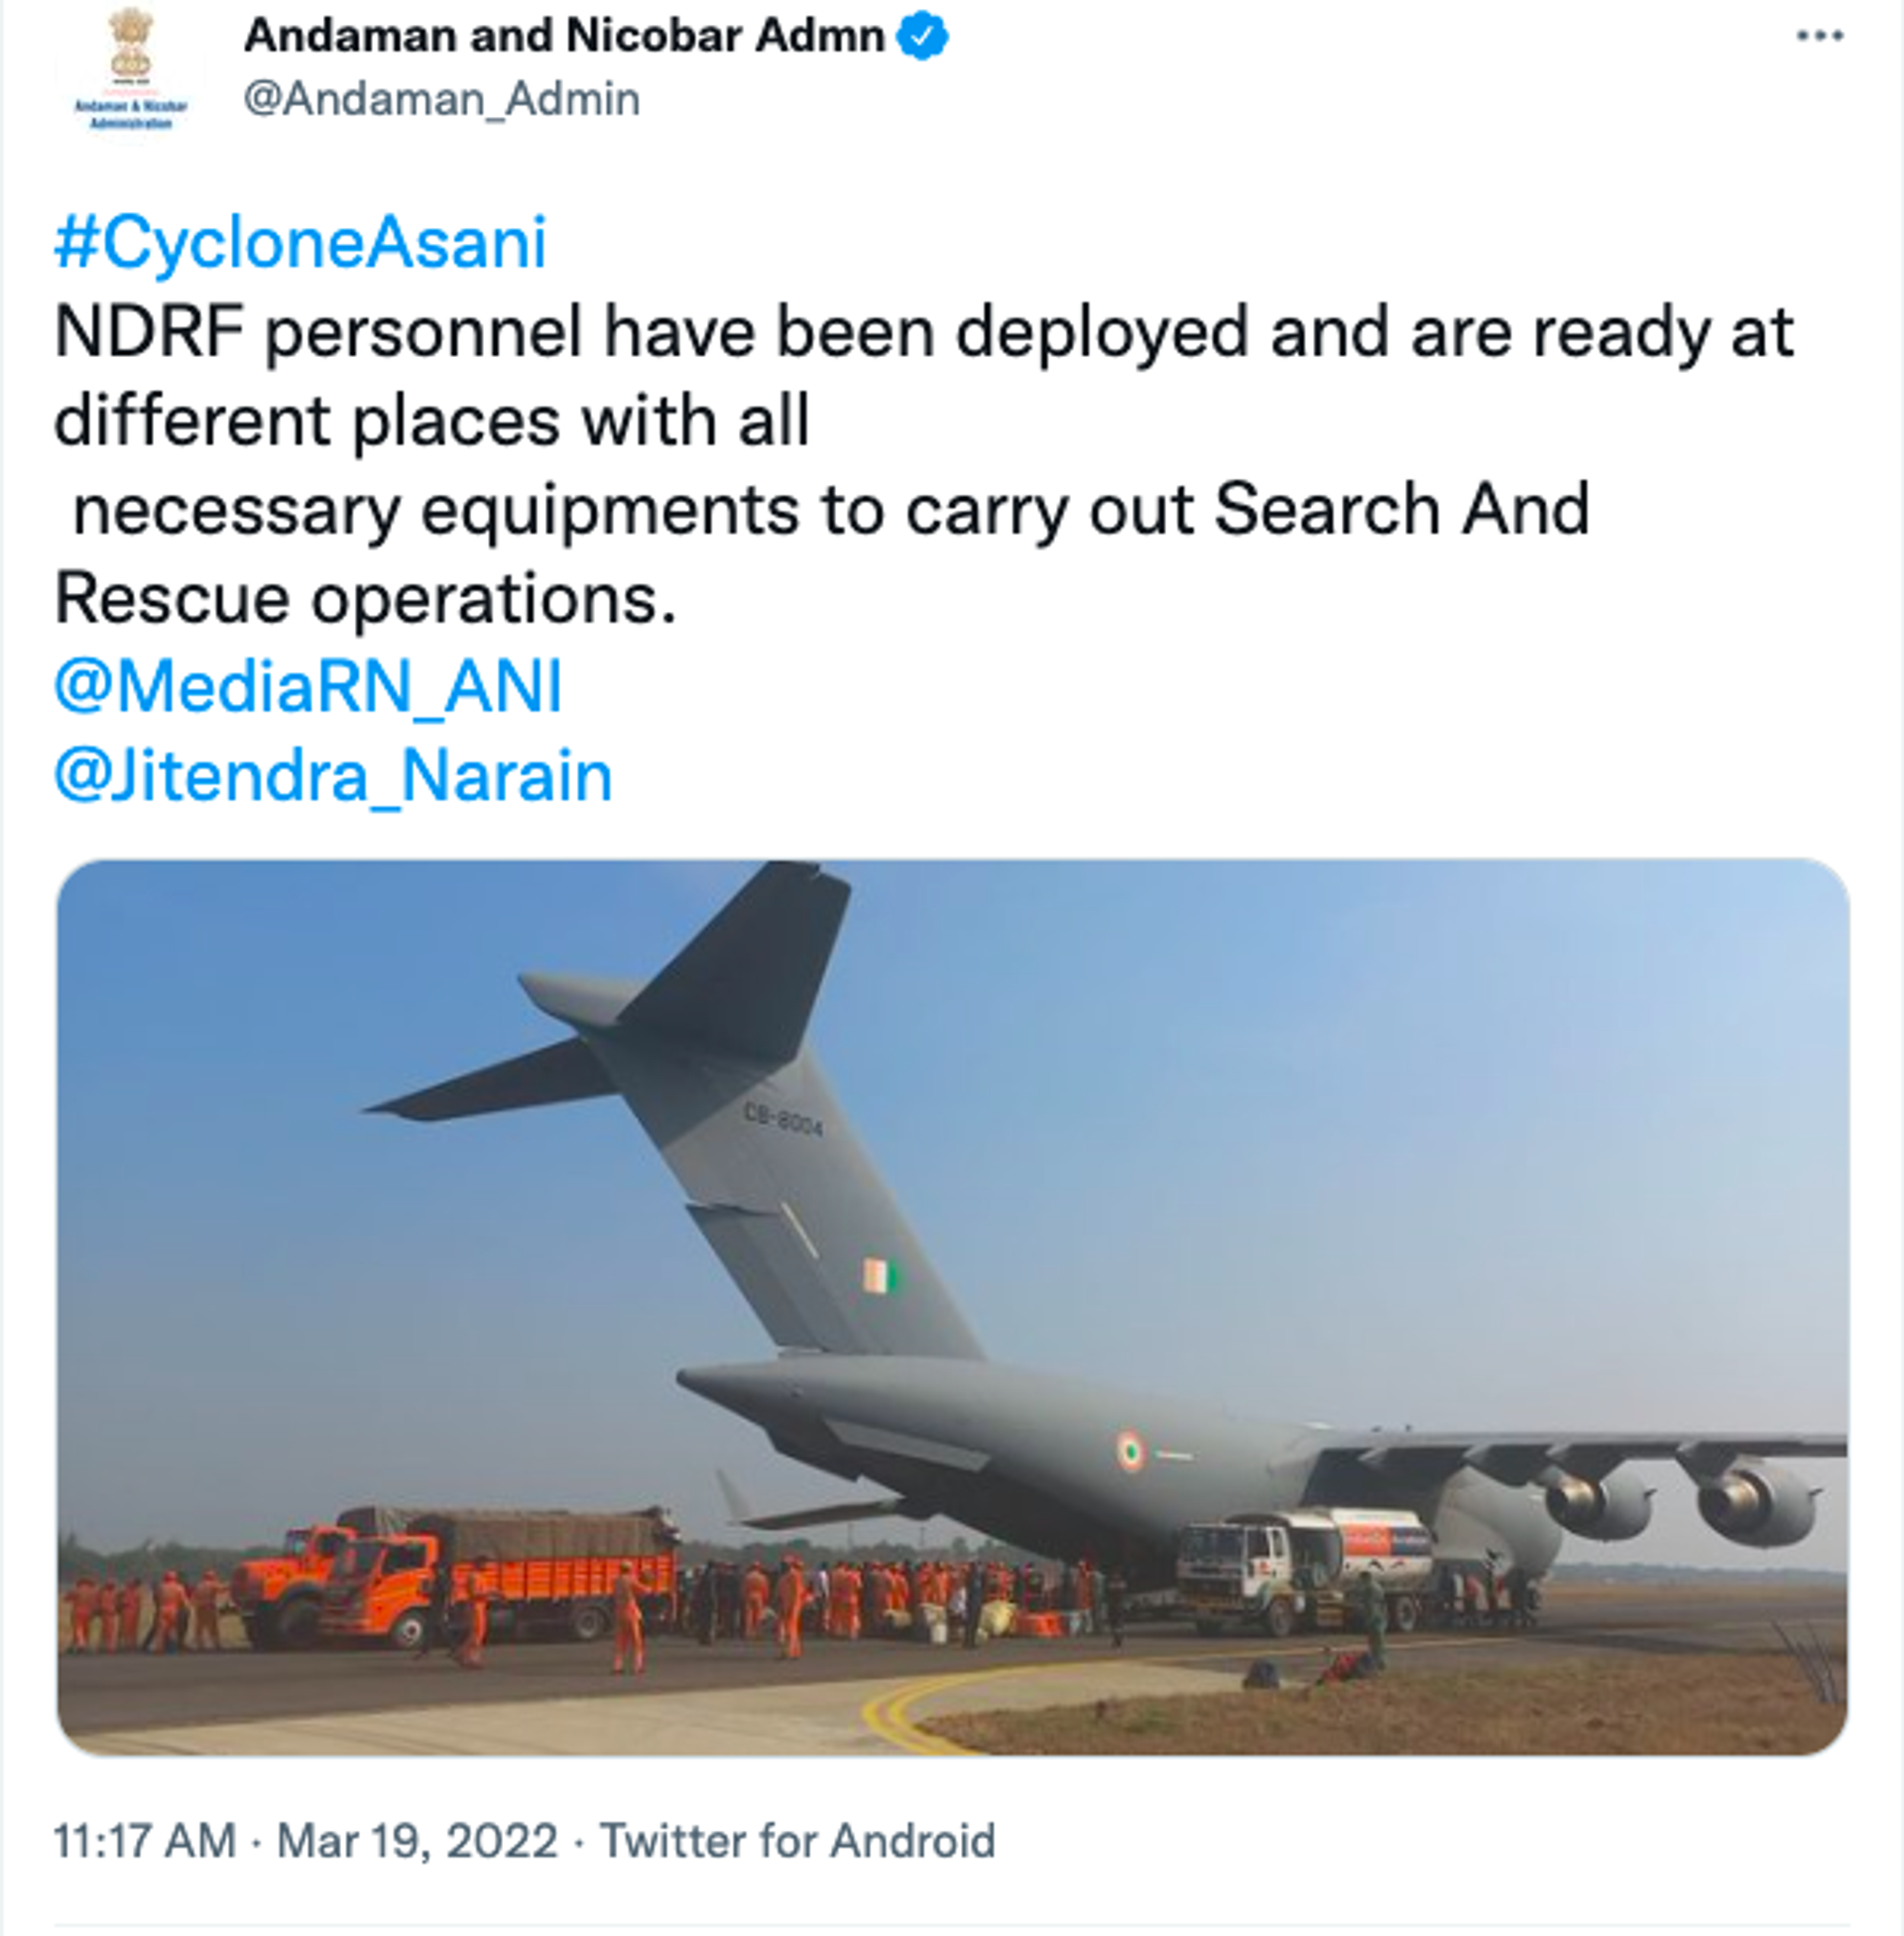Visit the @Andaman_Admin handle
This screenshot has height=1936, width=1904.
click(442, 99)
